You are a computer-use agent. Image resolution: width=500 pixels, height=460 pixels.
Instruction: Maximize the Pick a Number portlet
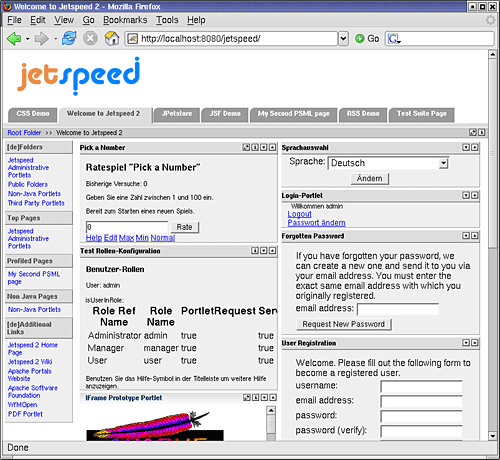click(273, 147)
